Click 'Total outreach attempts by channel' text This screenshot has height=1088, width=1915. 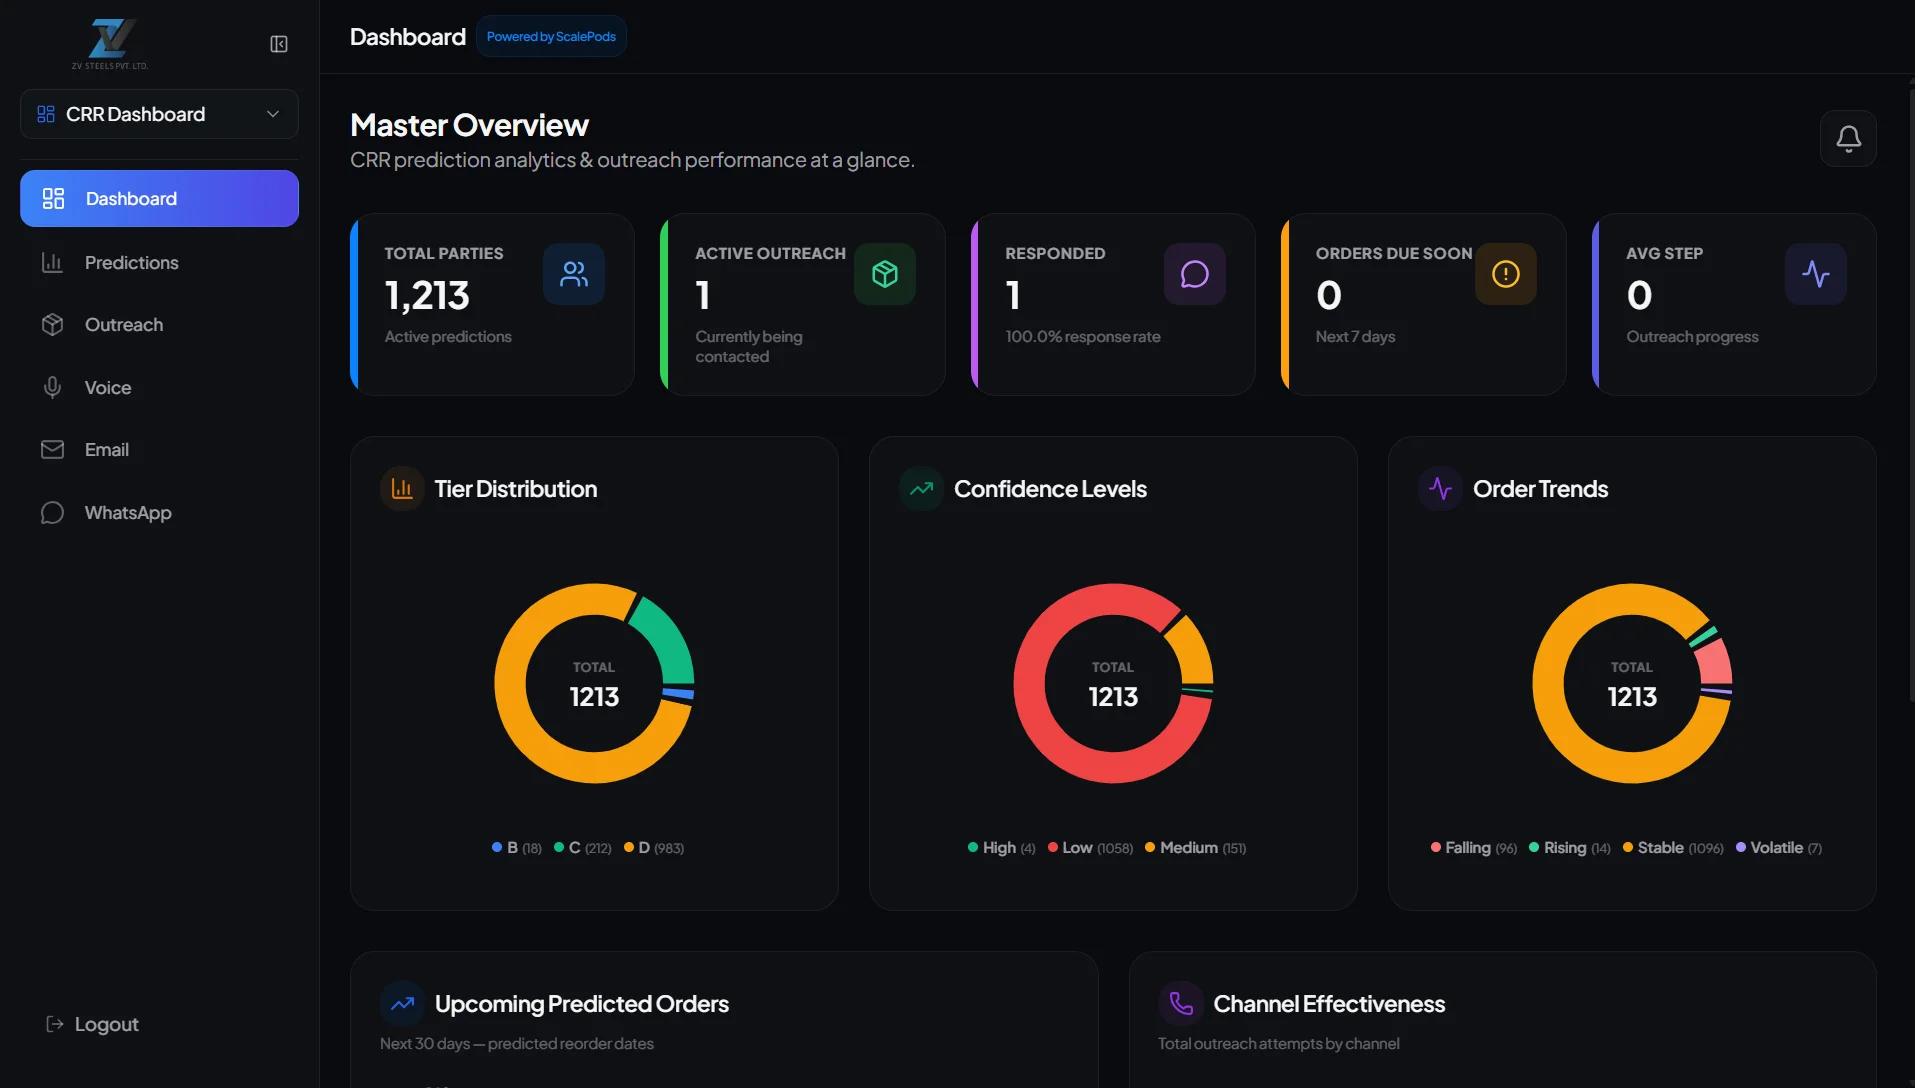coord(1278,1043)
